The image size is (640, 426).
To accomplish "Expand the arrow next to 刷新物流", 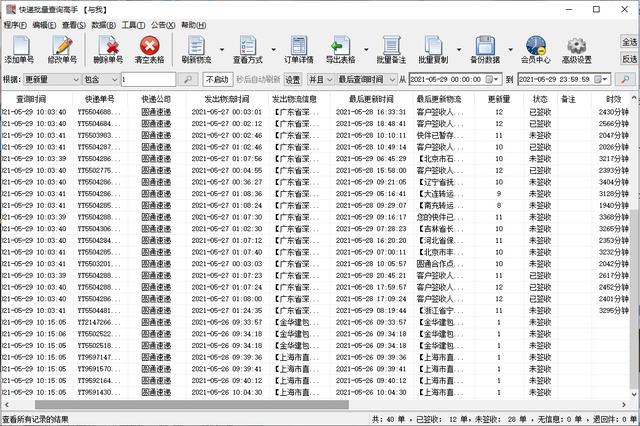I will point(222,49).
